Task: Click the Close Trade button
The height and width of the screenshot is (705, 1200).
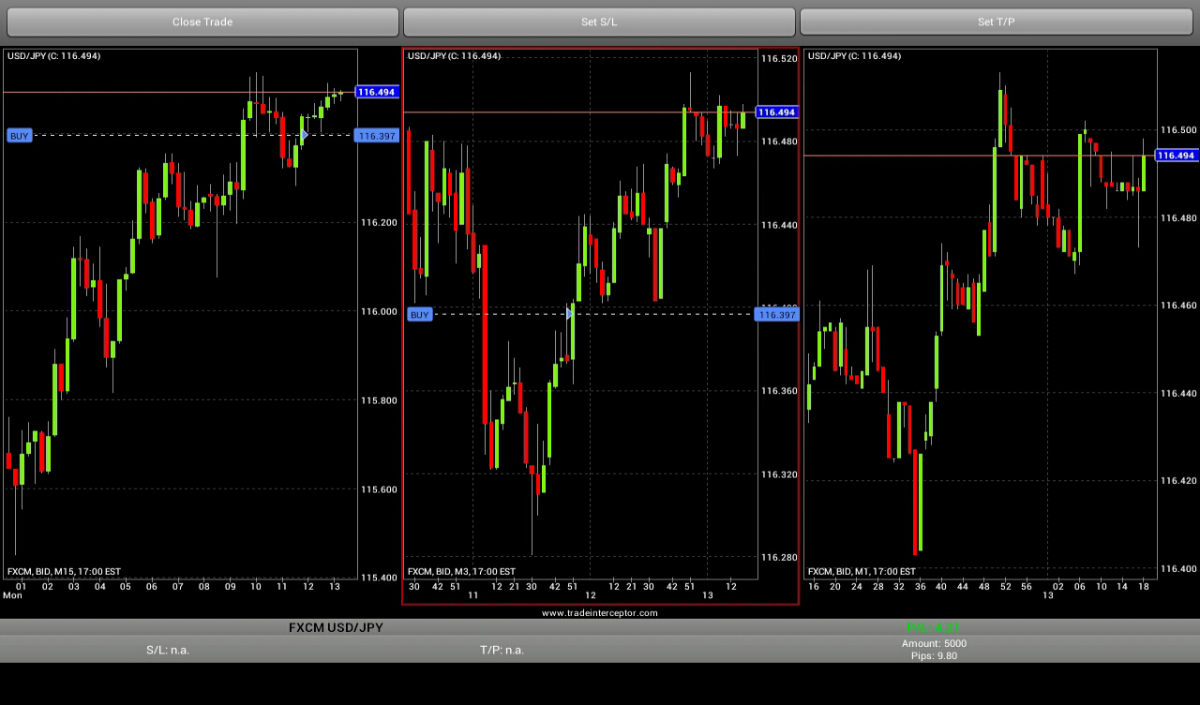Action: tap(201, 21)
